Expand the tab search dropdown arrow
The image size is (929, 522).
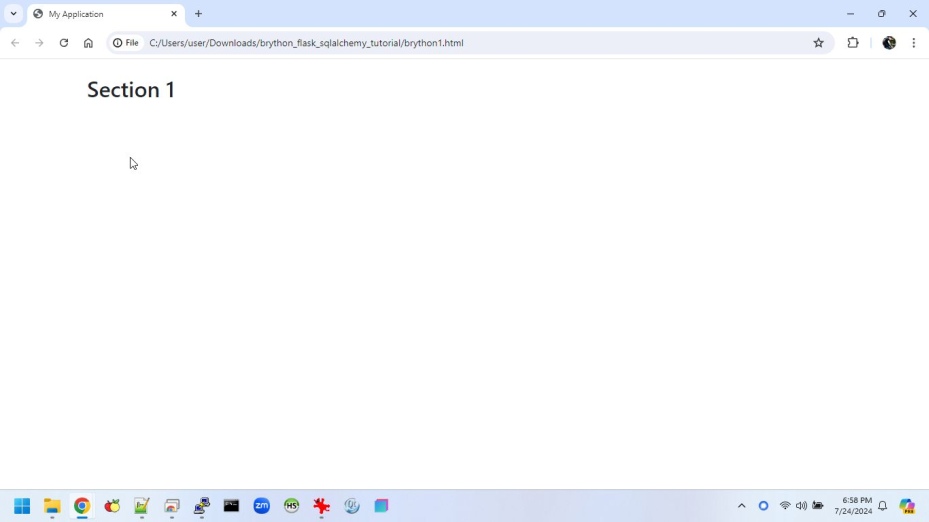(x=13, y=14)
